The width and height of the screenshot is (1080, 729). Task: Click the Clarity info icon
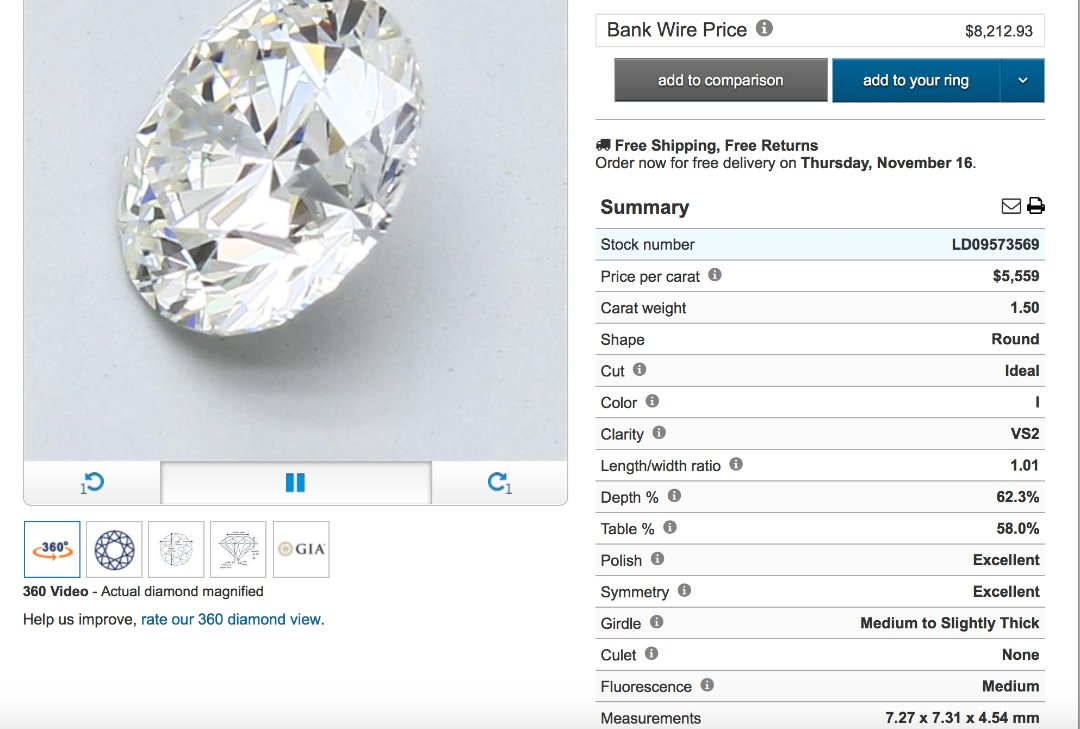point(659,433)
